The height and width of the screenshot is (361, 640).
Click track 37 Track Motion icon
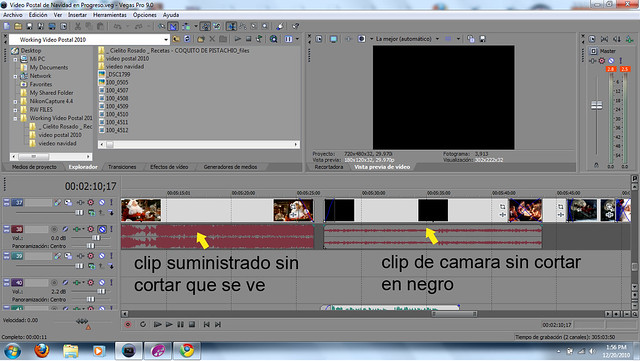pos(68,203)
